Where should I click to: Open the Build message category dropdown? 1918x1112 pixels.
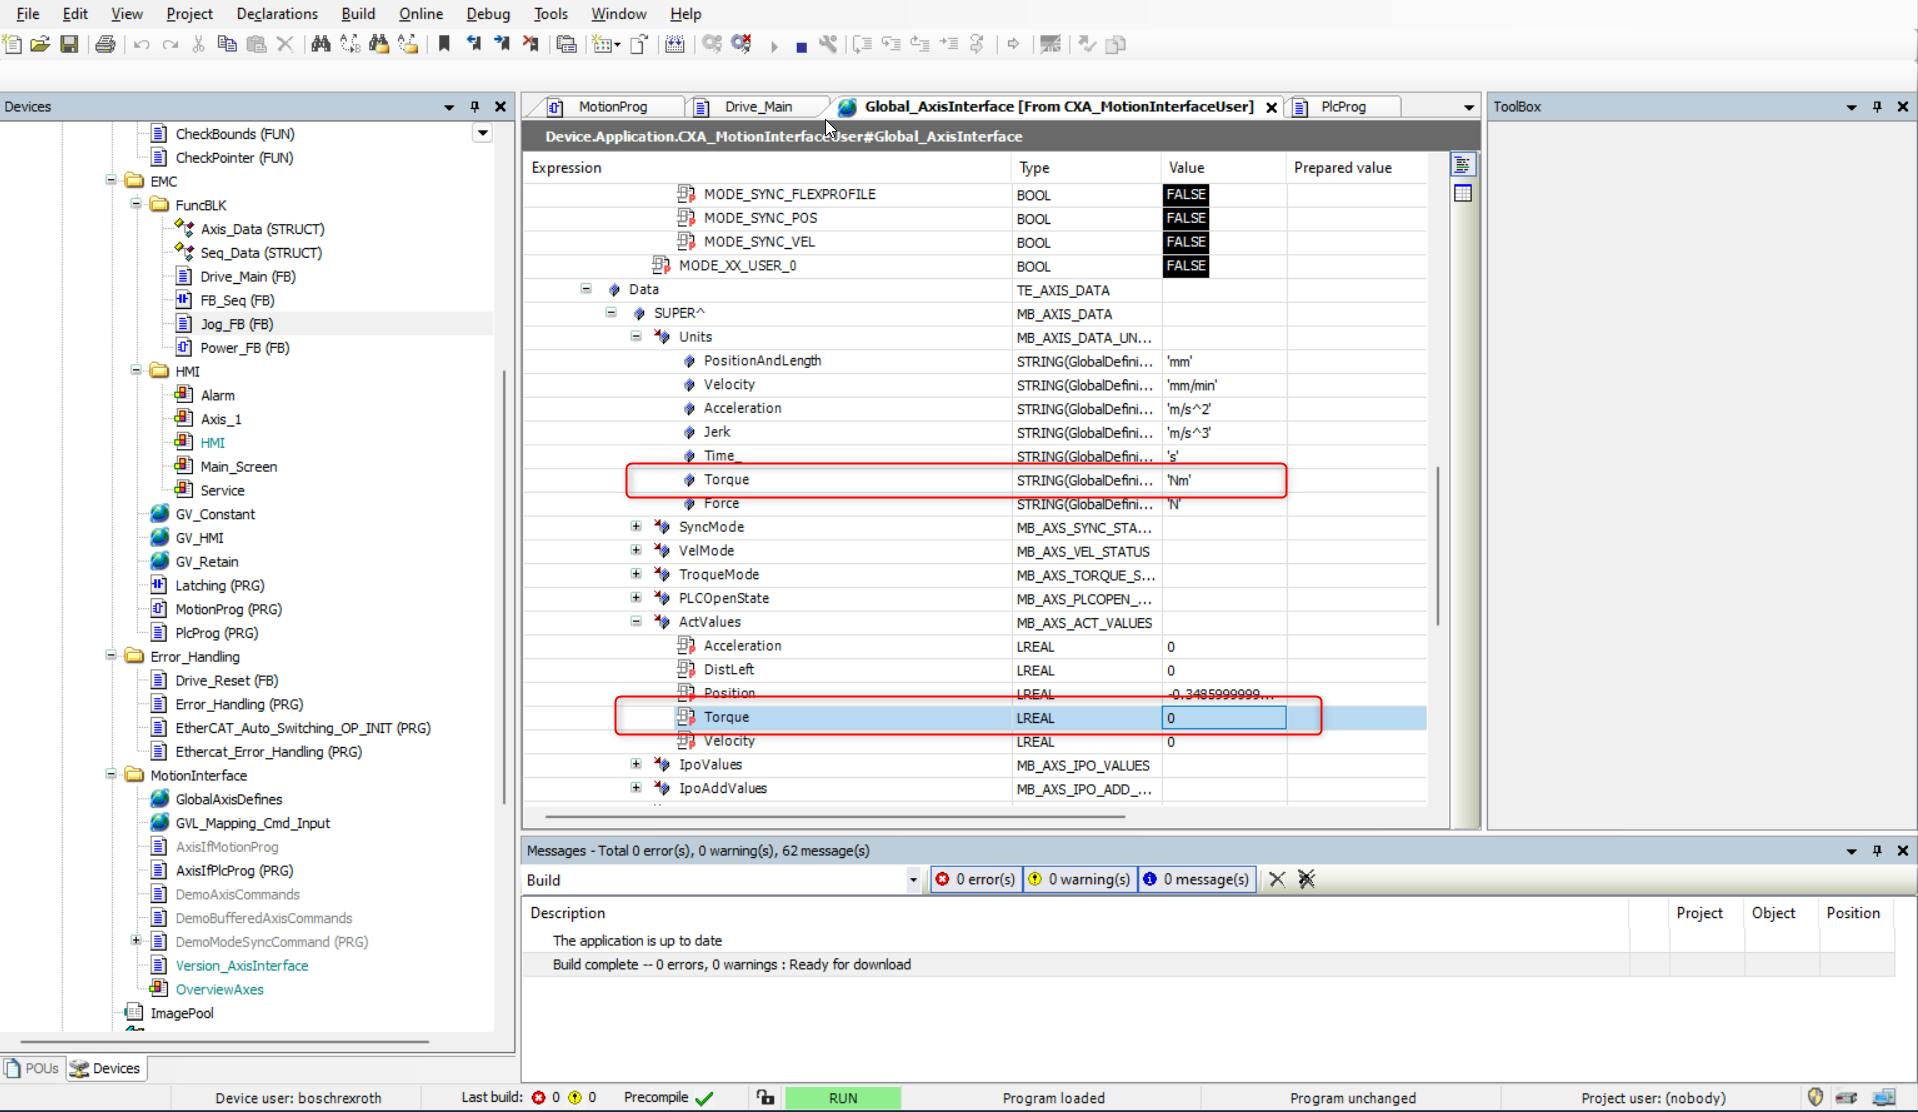pos(913,880)
